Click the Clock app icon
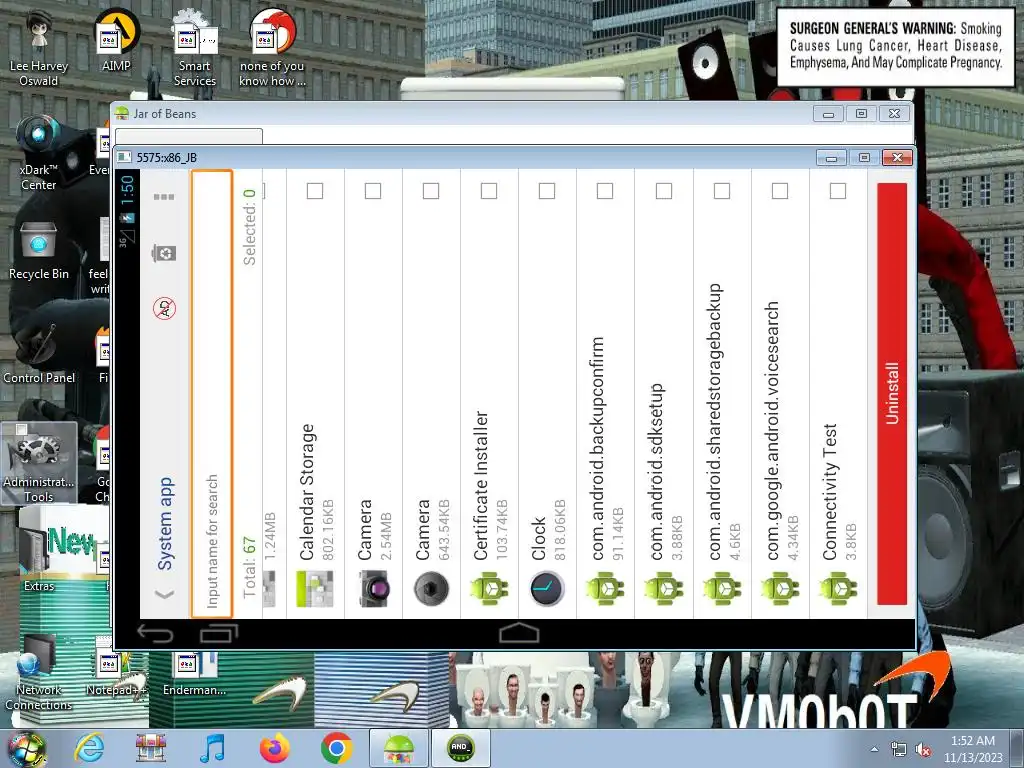This screenshot has width=1024, height=768. pos(547,588)
